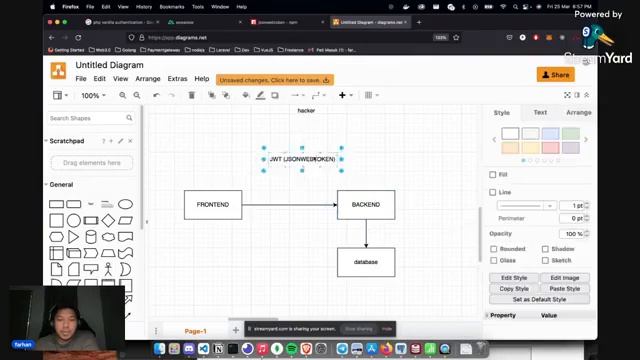
Task: Select the note page shape
Action: pyautogui.click(x=56, y=269)
